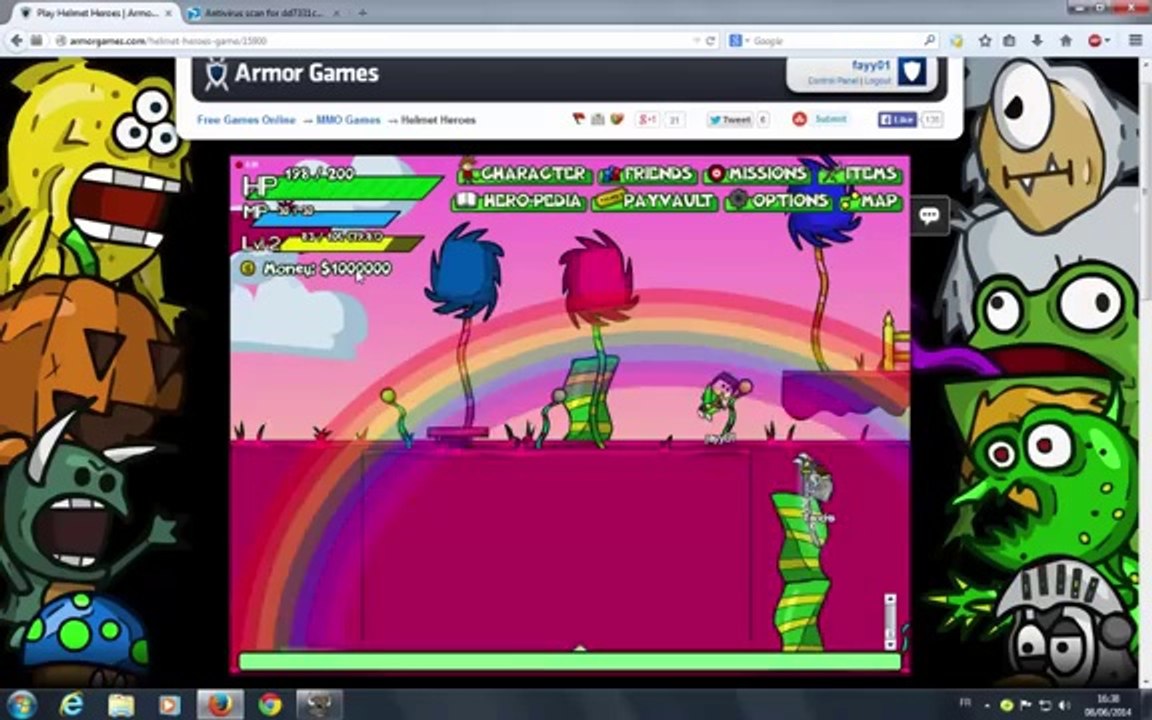
Task: Click the blue MP bar
Action: [x=327, y=218]
